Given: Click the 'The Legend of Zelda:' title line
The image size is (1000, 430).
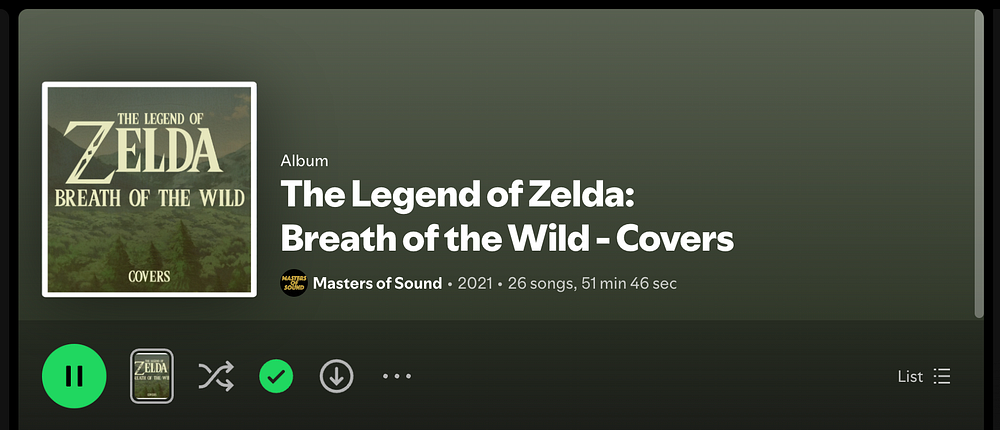Looking at the screenshot, I should pyautogui.click(x=457, y=194).
